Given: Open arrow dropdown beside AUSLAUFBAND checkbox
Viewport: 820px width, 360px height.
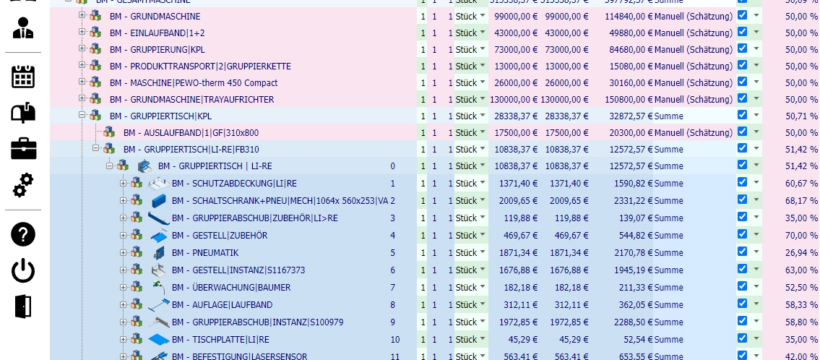Looking at the screenshot, I should [x=756, y=132].
